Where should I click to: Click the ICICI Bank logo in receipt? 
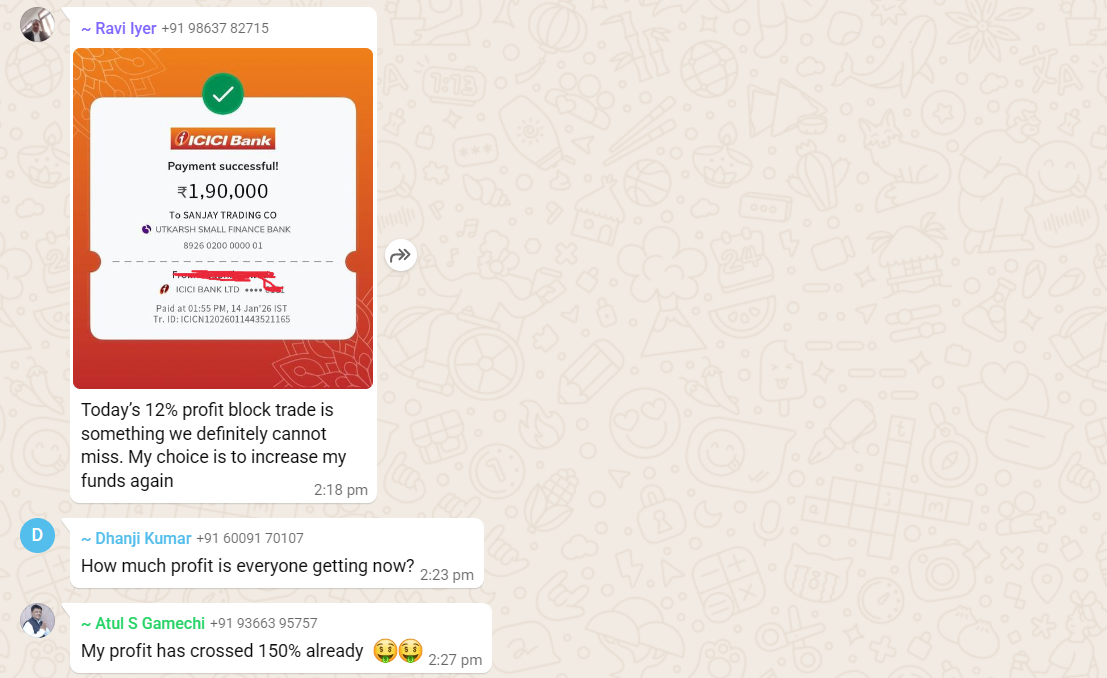pyautogui.click(x=223, y=139)
